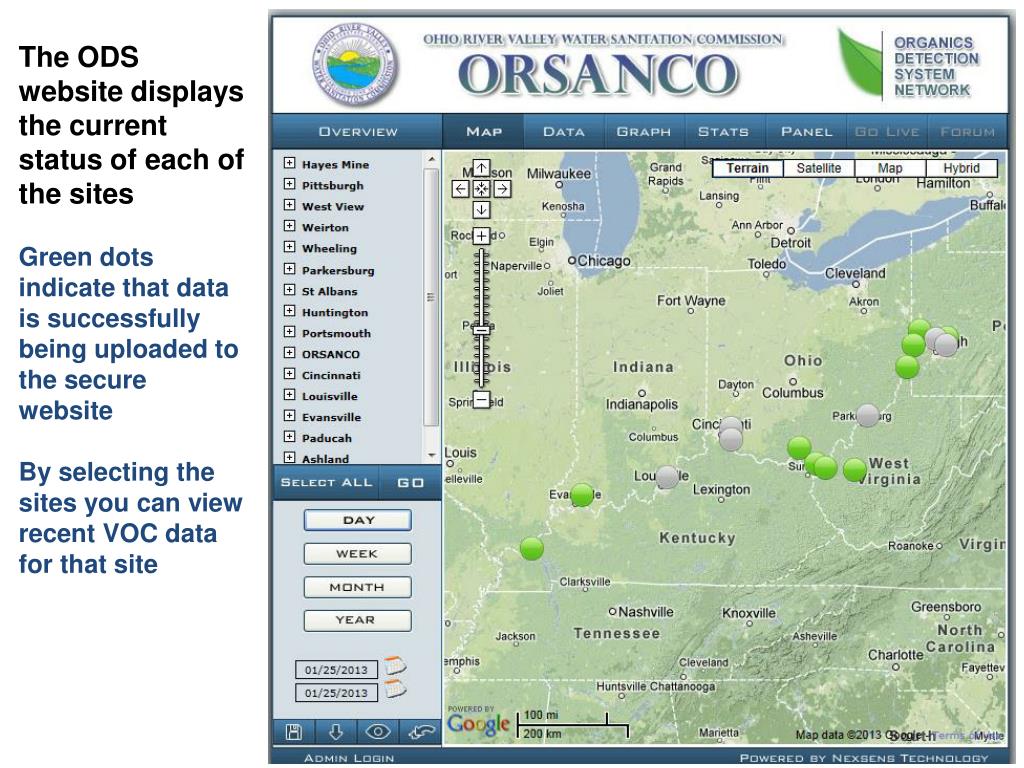
Task: Click the download arrow icon
Action: [336, 732]
